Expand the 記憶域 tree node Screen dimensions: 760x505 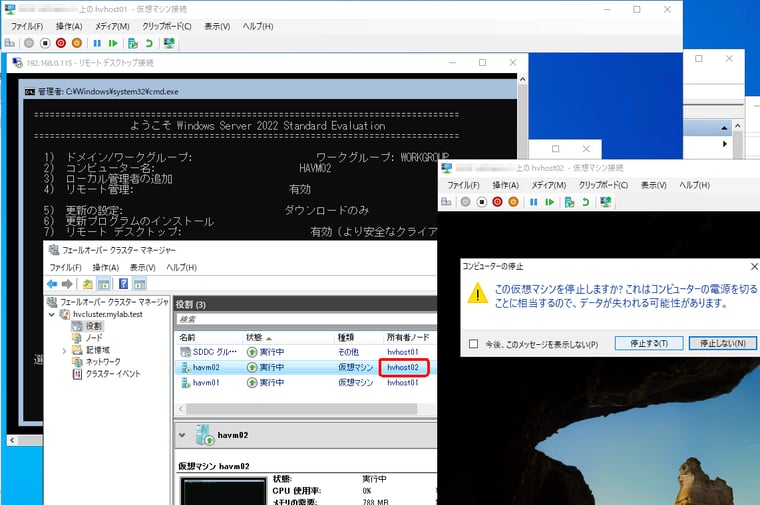pyautogui.click(x=64, y=350)
